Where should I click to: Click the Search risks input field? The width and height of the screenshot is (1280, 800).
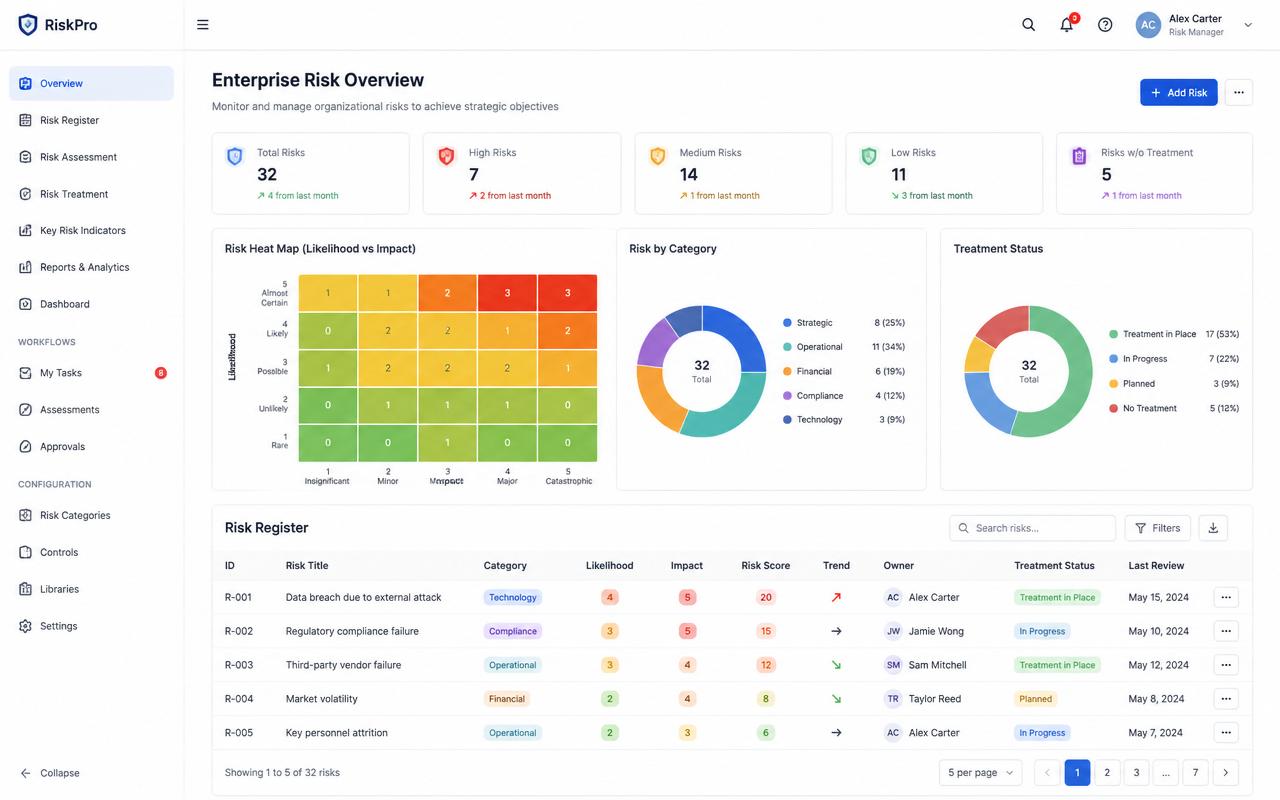[x=1032, y=528]
